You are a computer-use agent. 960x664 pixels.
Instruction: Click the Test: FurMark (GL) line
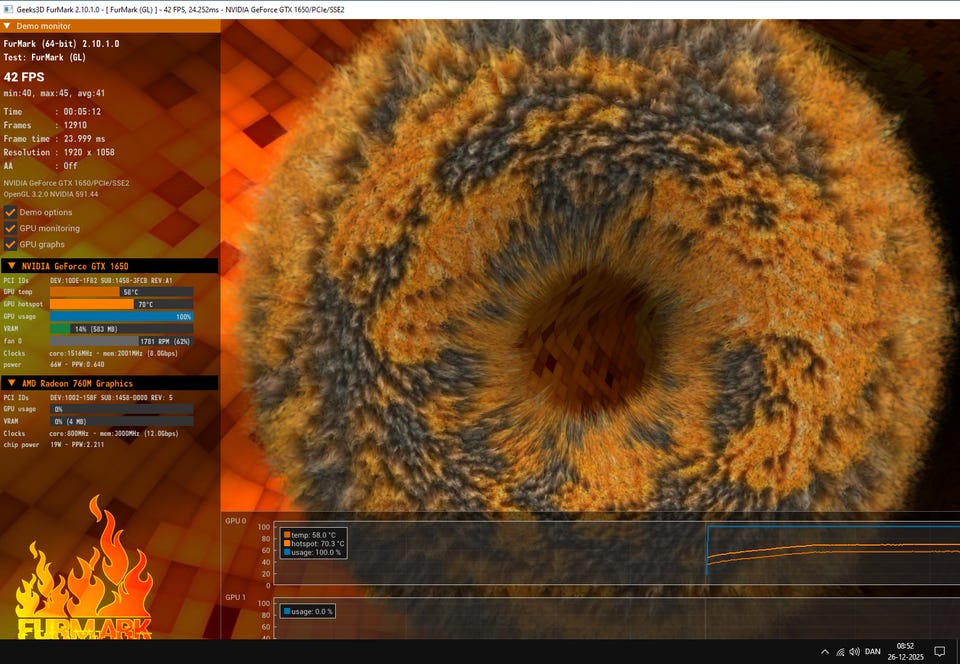point(45,57)
